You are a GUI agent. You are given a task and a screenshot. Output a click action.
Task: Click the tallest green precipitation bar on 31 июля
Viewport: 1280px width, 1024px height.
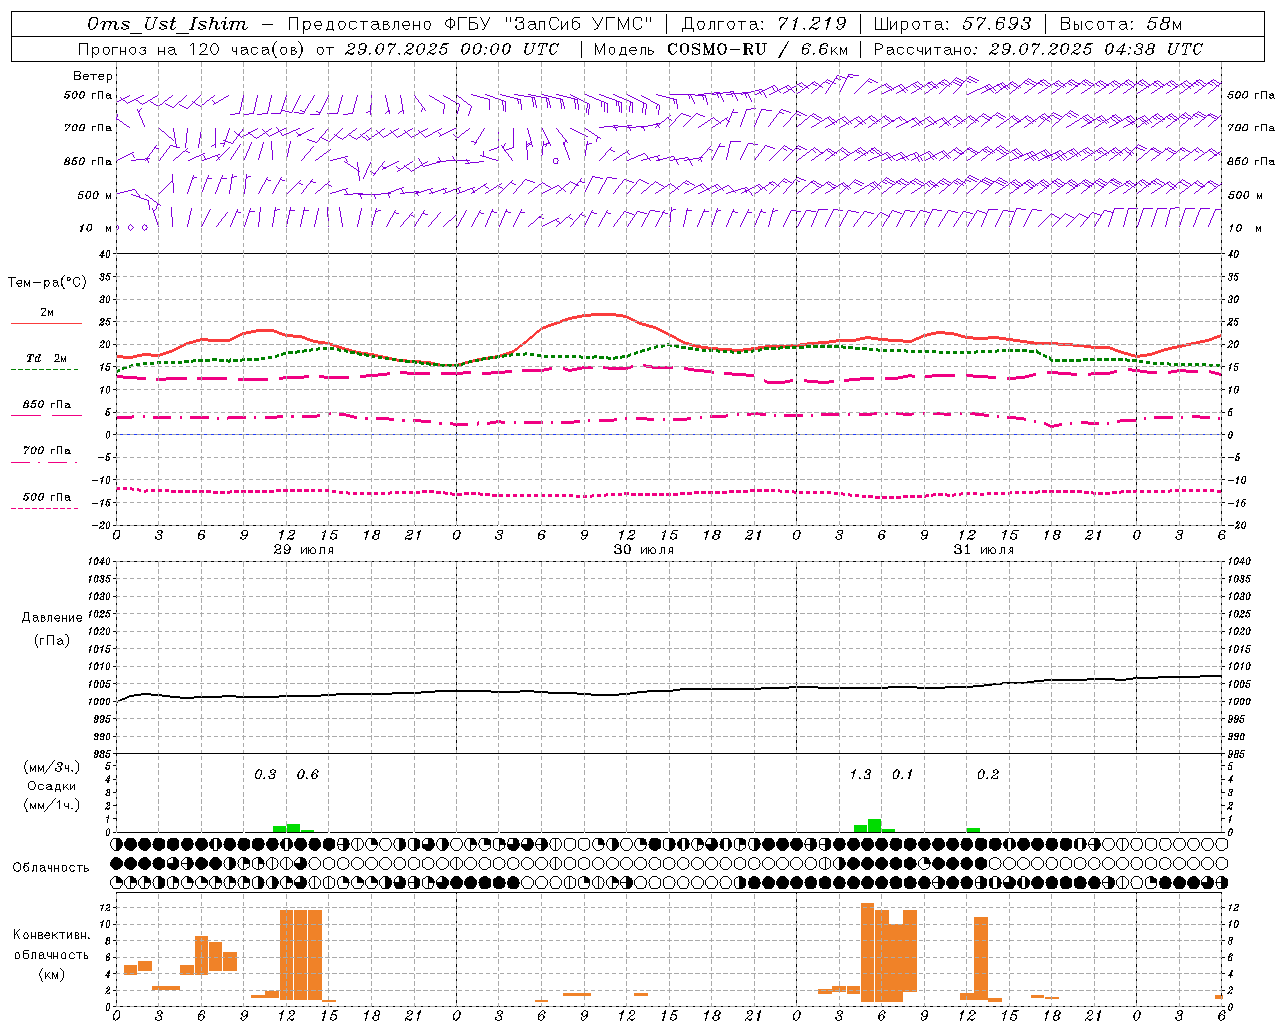pos(874,825)
